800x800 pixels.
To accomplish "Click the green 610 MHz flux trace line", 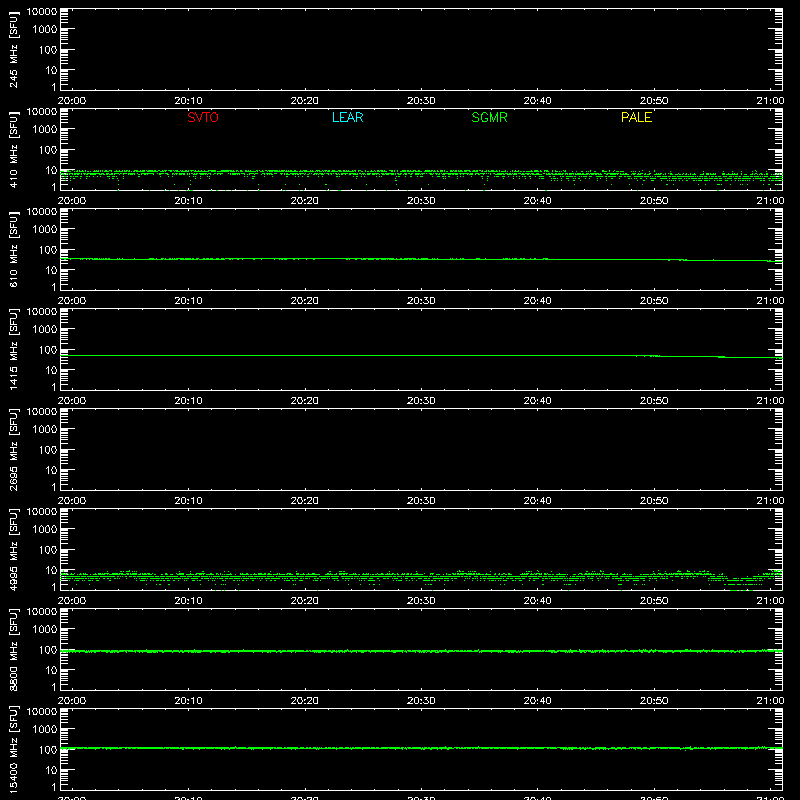I will pos(421,259).
